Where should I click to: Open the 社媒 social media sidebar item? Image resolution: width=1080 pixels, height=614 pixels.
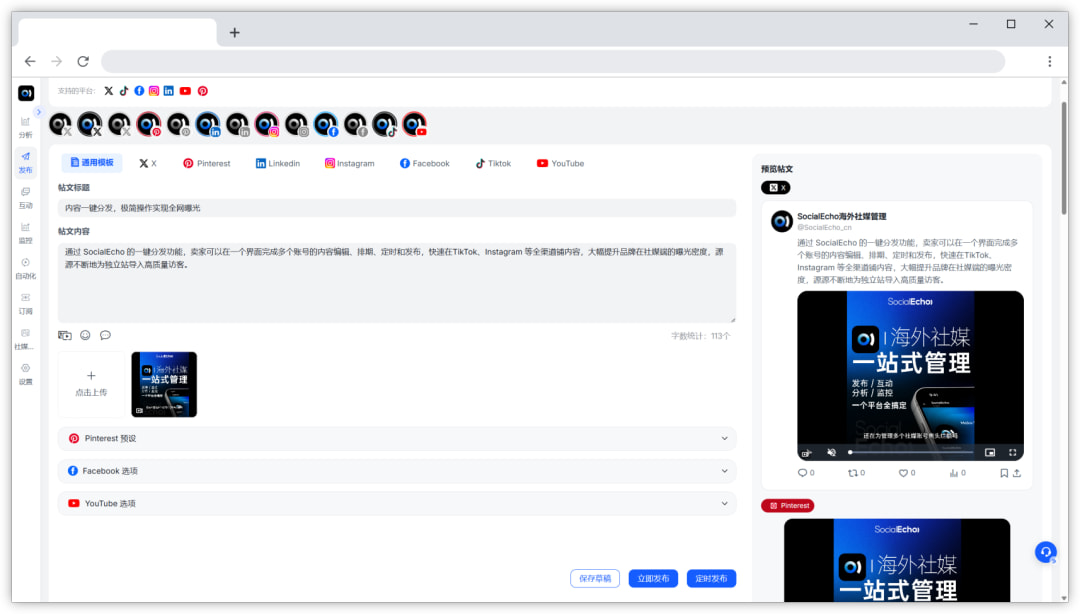click(25, 338)
